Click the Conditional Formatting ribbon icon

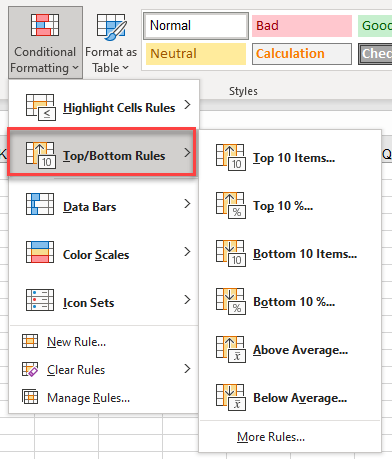[45, 25]
